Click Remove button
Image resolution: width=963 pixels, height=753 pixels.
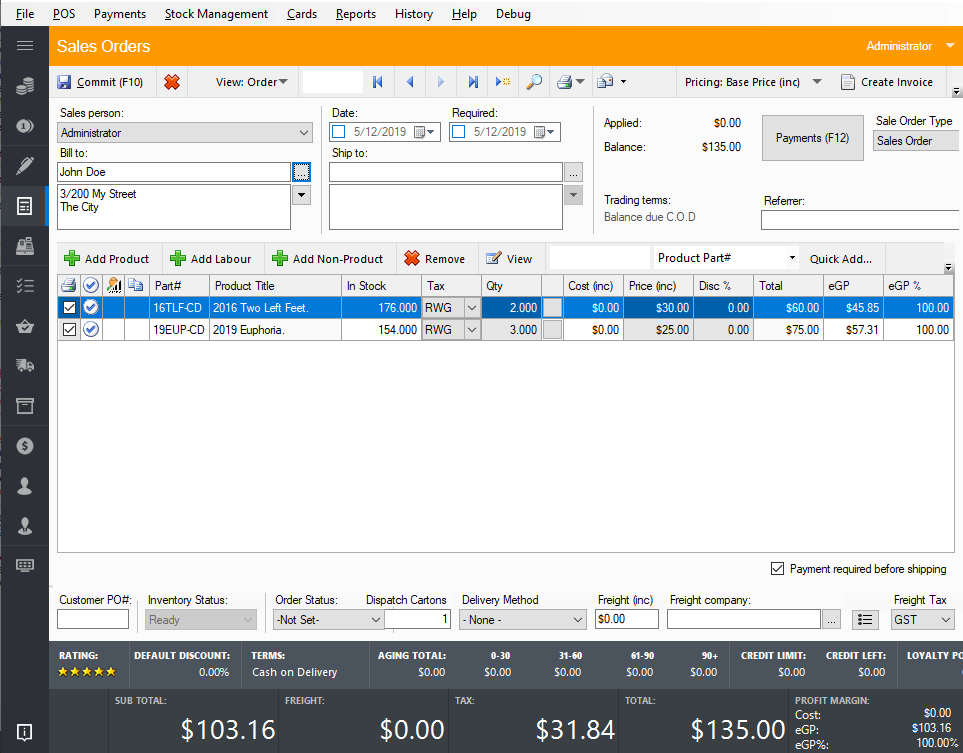pyautogui.click(x=435, y=259)
